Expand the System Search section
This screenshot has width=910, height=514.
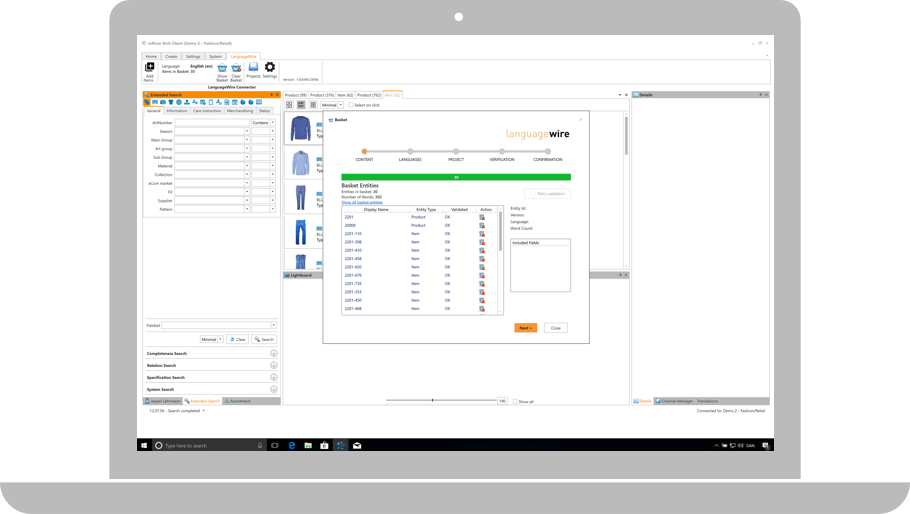(274, 389)
